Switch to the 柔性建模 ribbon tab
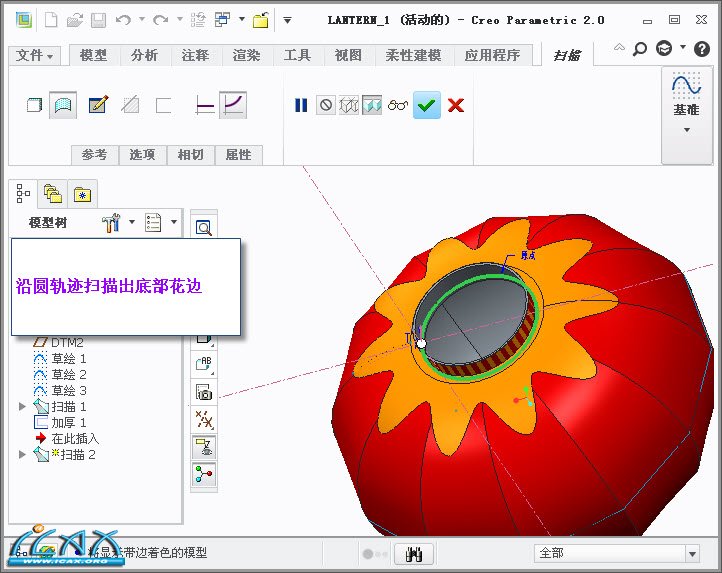The width and height of the screenshot is (722, 573). (413, 56)
